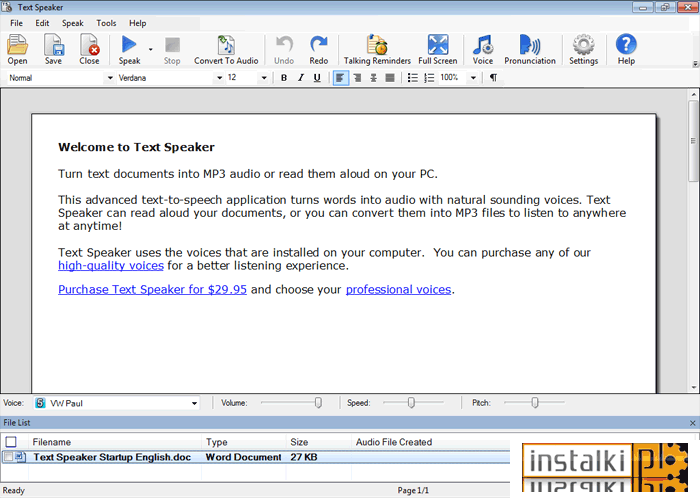Image resolution: width=700 pixels, height=498 pixels.
Task: Open the Edit menu
Action: pos(42,23)
